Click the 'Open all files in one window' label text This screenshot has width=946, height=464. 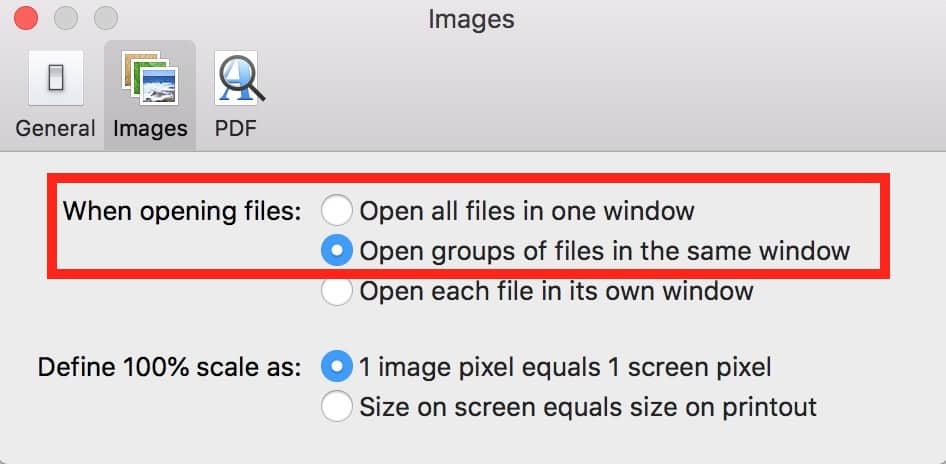tap(526, 211)
